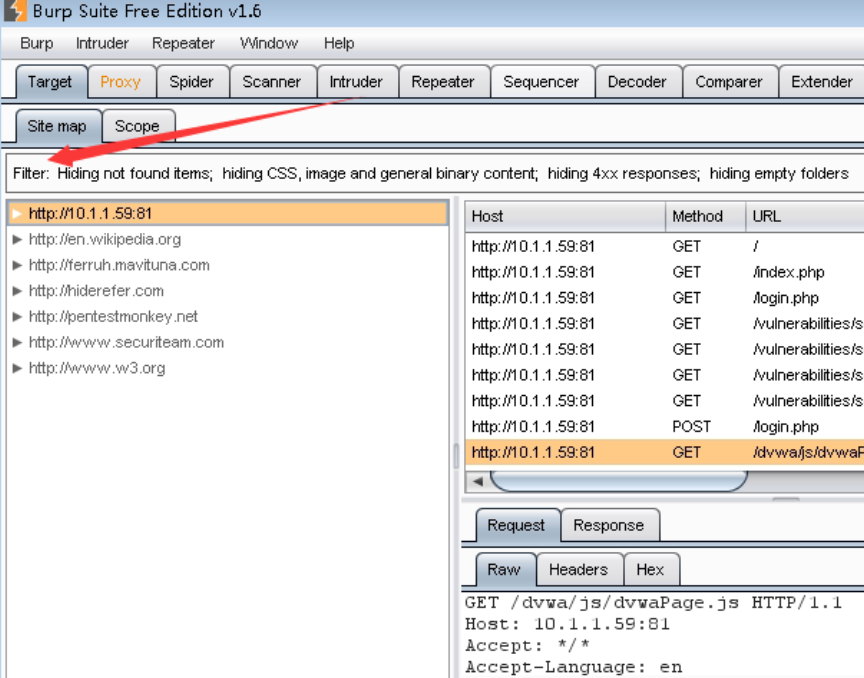Select the Site map sub-tab

click(x=57, y=126)
